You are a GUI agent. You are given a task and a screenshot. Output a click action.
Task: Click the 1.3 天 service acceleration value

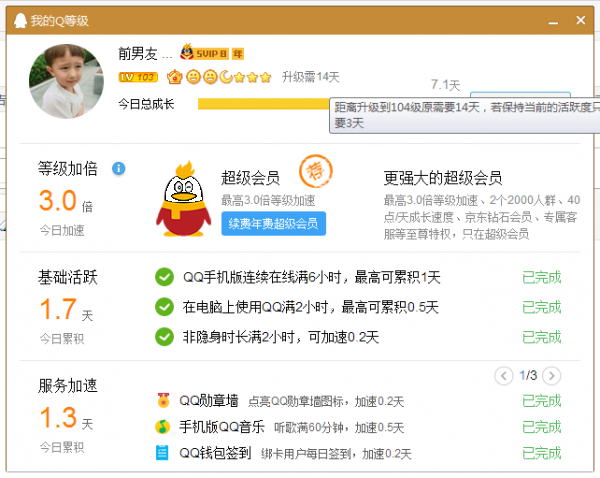[x=66, y=418]
